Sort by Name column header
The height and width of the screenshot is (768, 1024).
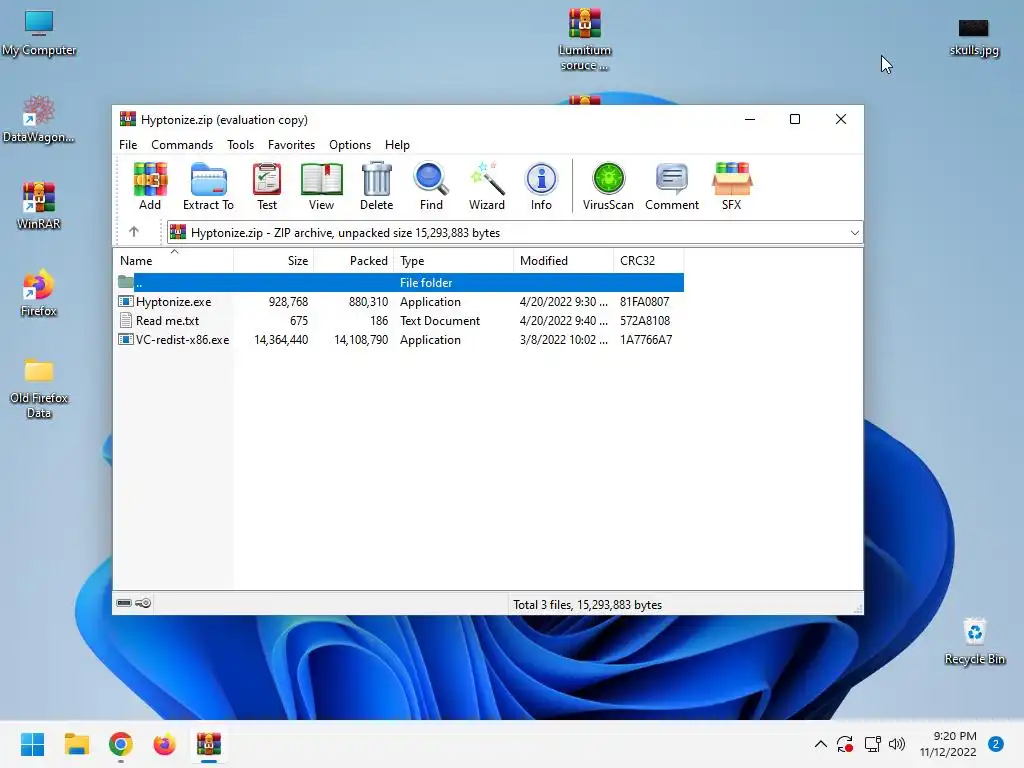174,261
